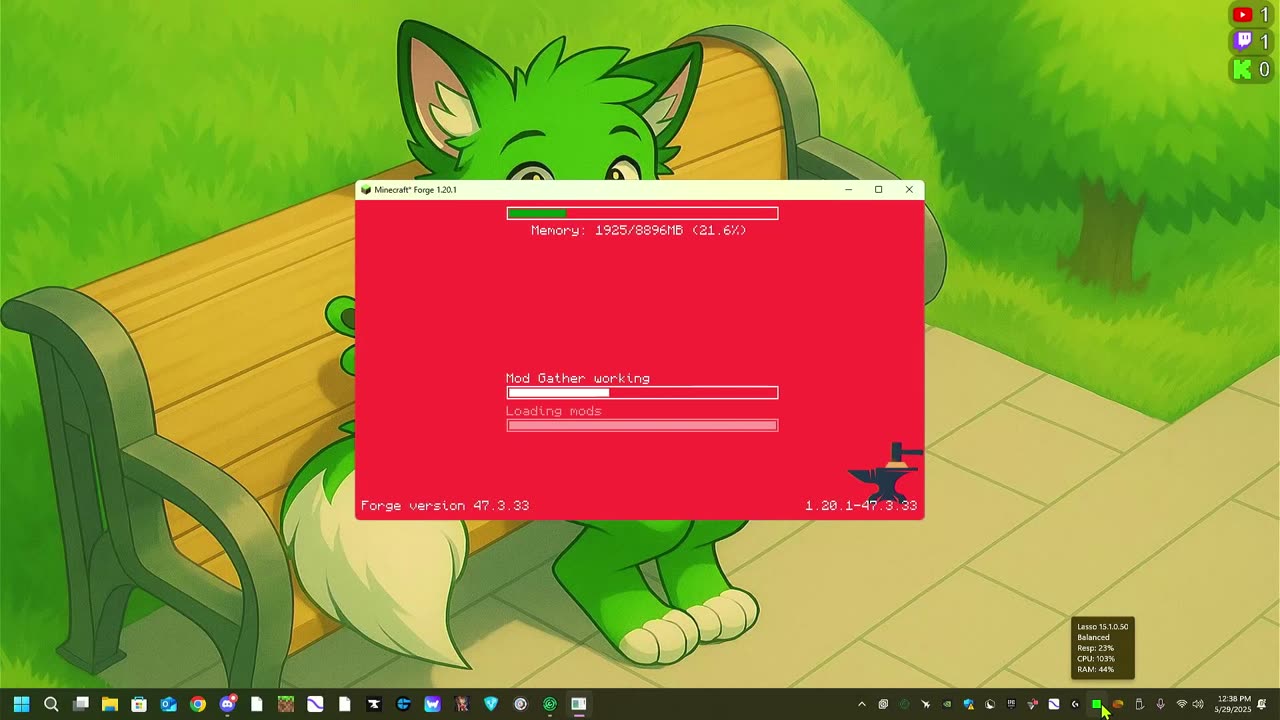Click the Twitch viewer counter overlay

1251,41
